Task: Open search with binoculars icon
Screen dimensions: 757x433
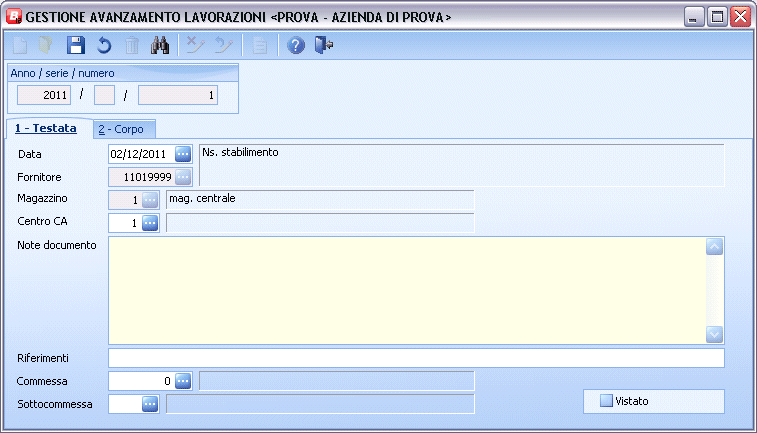Action: (159, 45)
